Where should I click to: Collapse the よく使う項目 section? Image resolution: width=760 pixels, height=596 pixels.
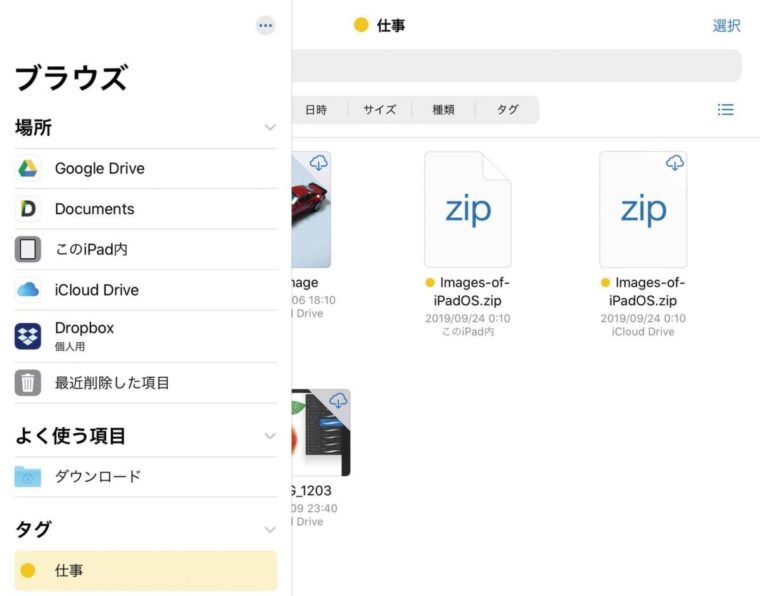[270, 436]
